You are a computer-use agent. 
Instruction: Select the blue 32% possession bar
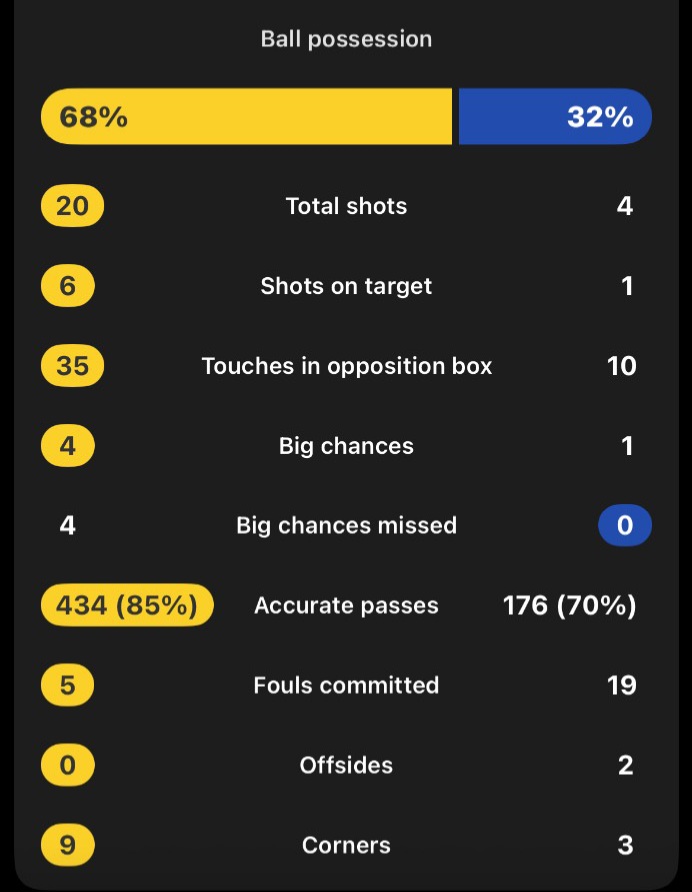(555, 117)
